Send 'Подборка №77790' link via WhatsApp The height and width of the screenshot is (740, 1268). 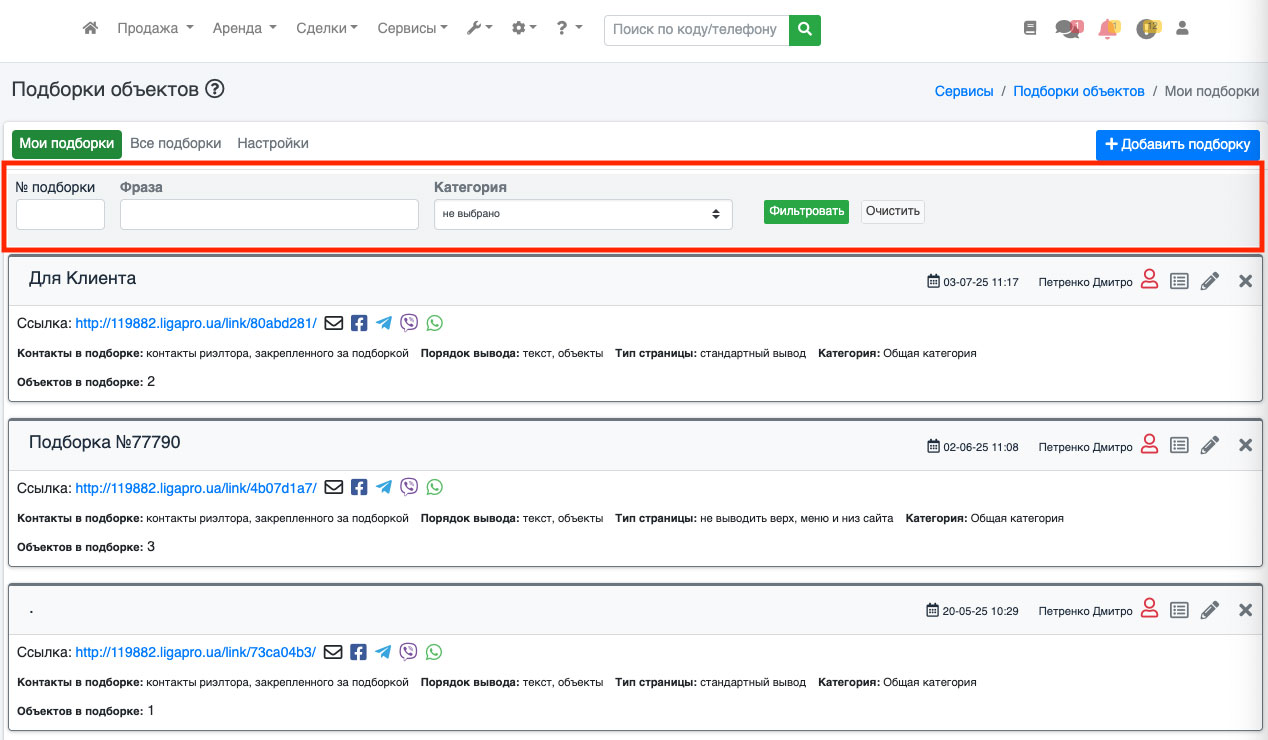click(x=434, y=487)
